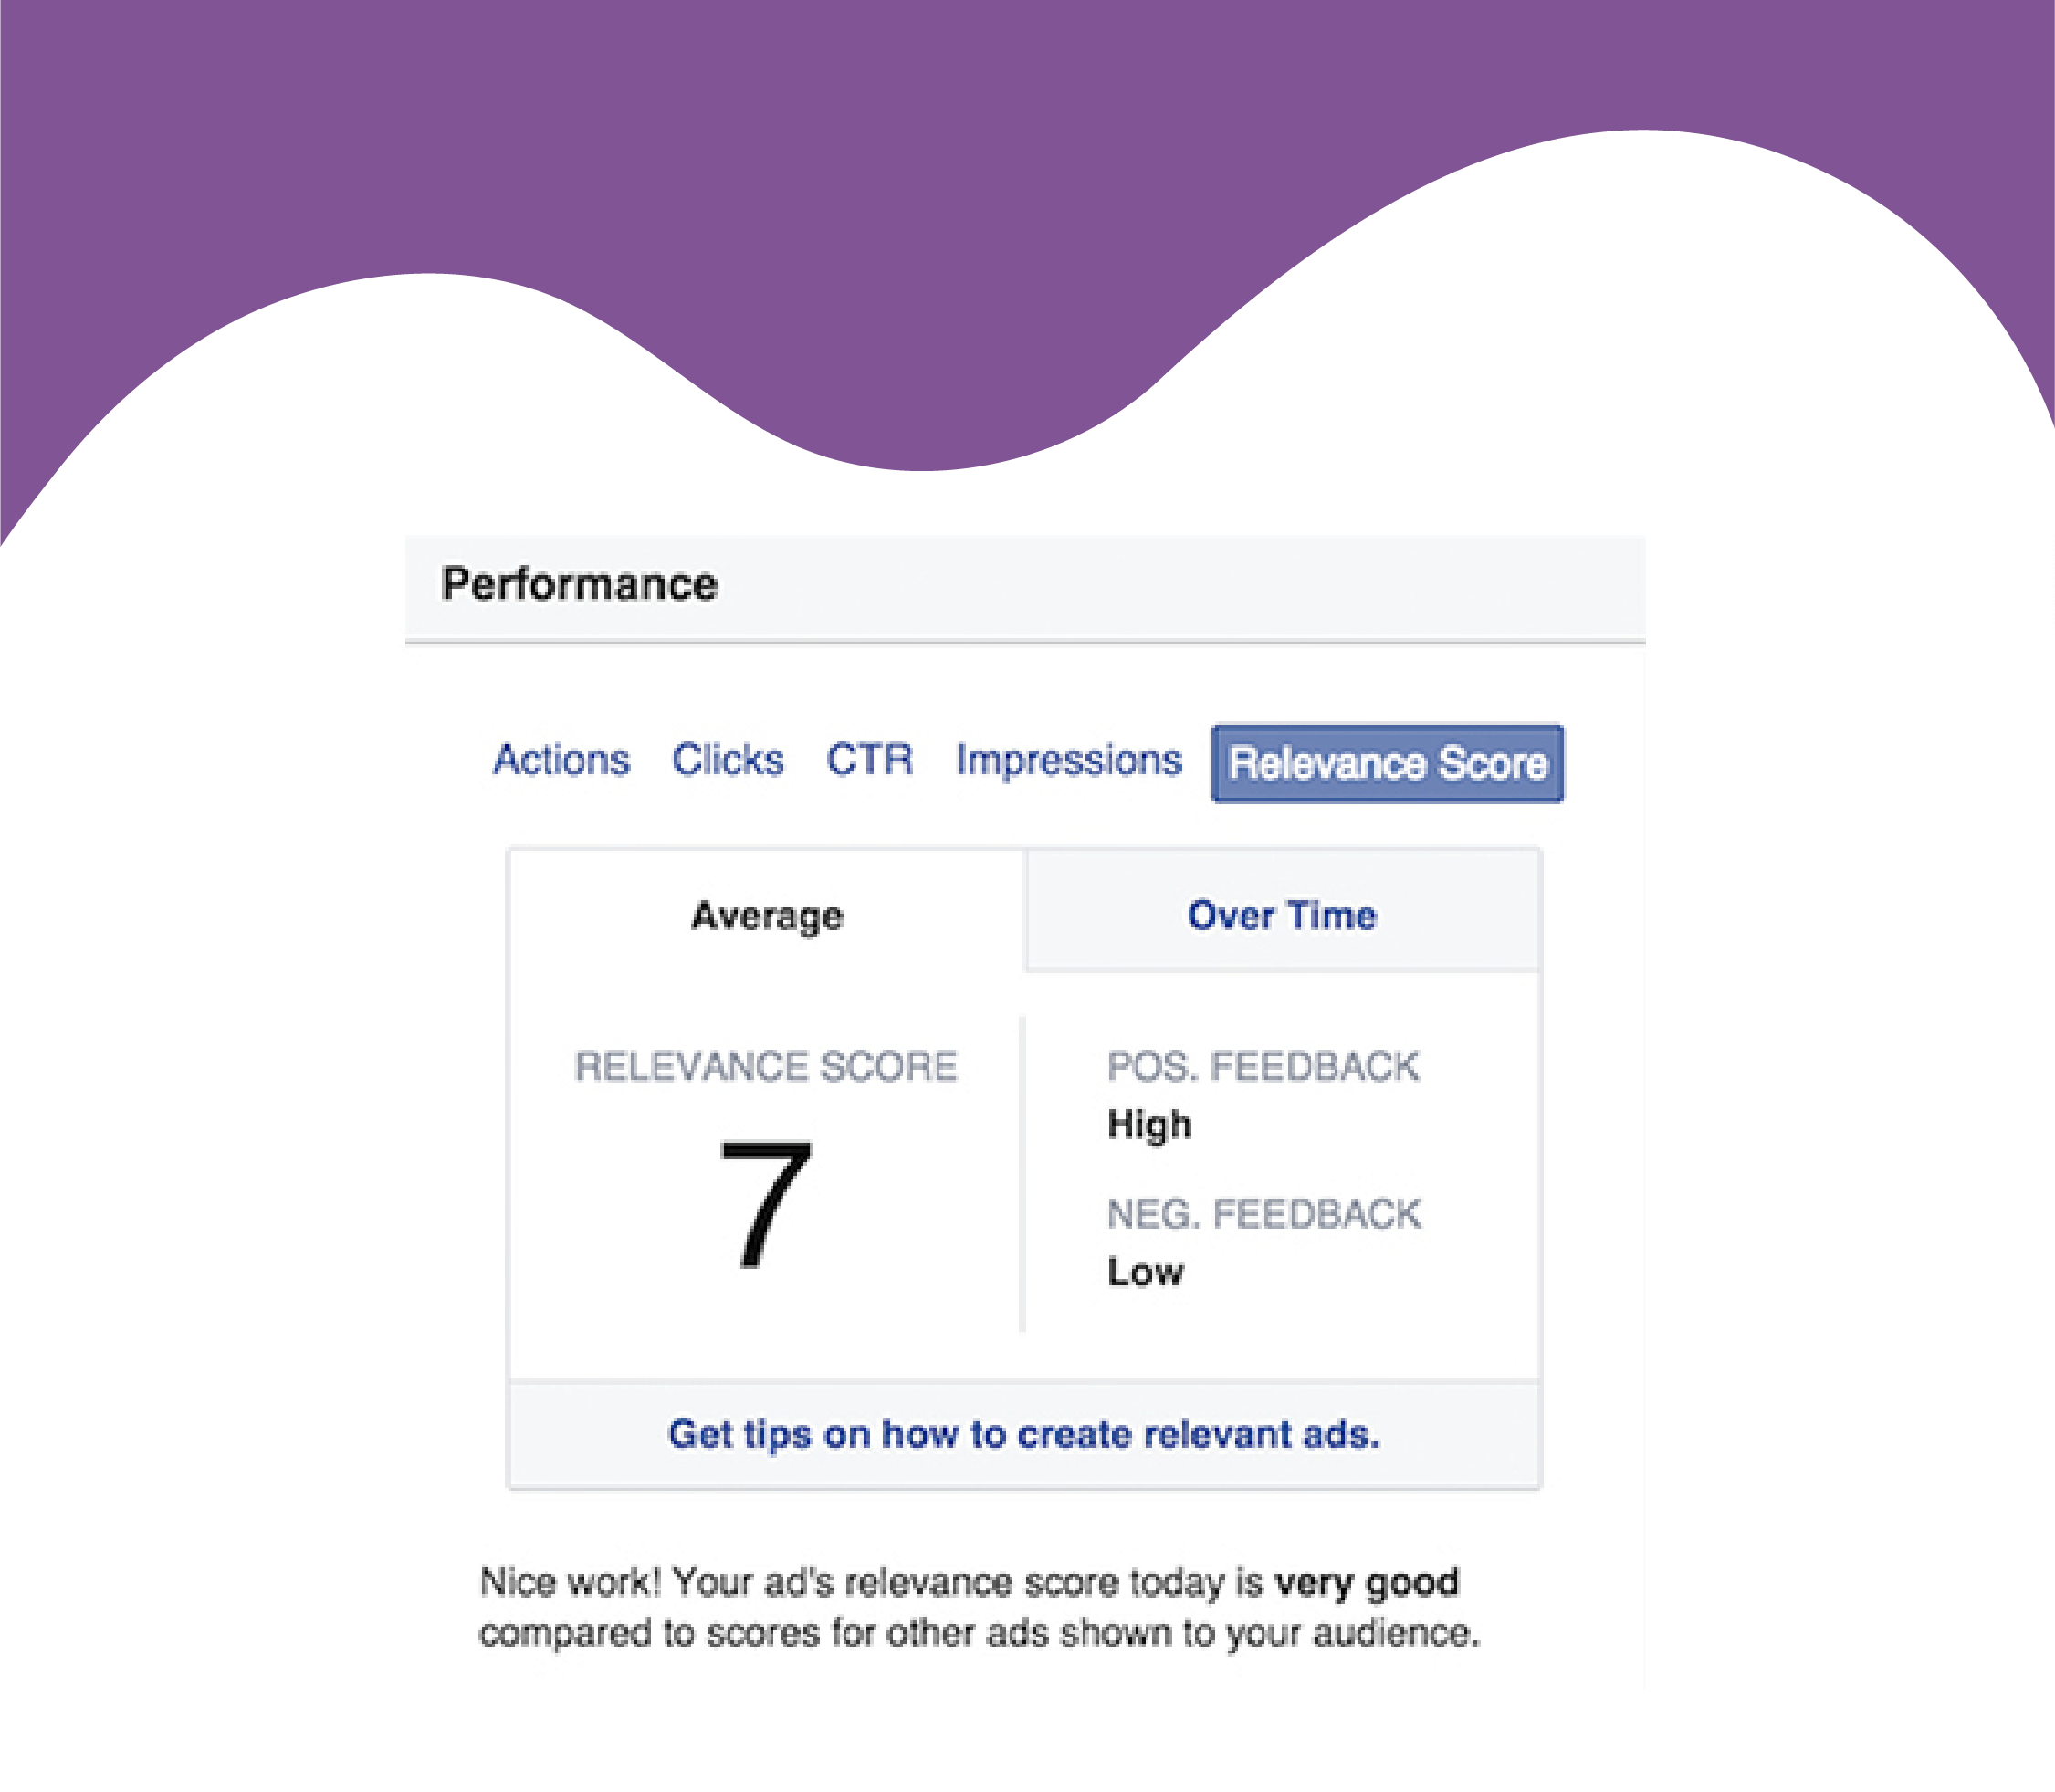Screen dimensions: 2055x1792
Task: Select the High positive feedback value
Action: point(1149,1125)
